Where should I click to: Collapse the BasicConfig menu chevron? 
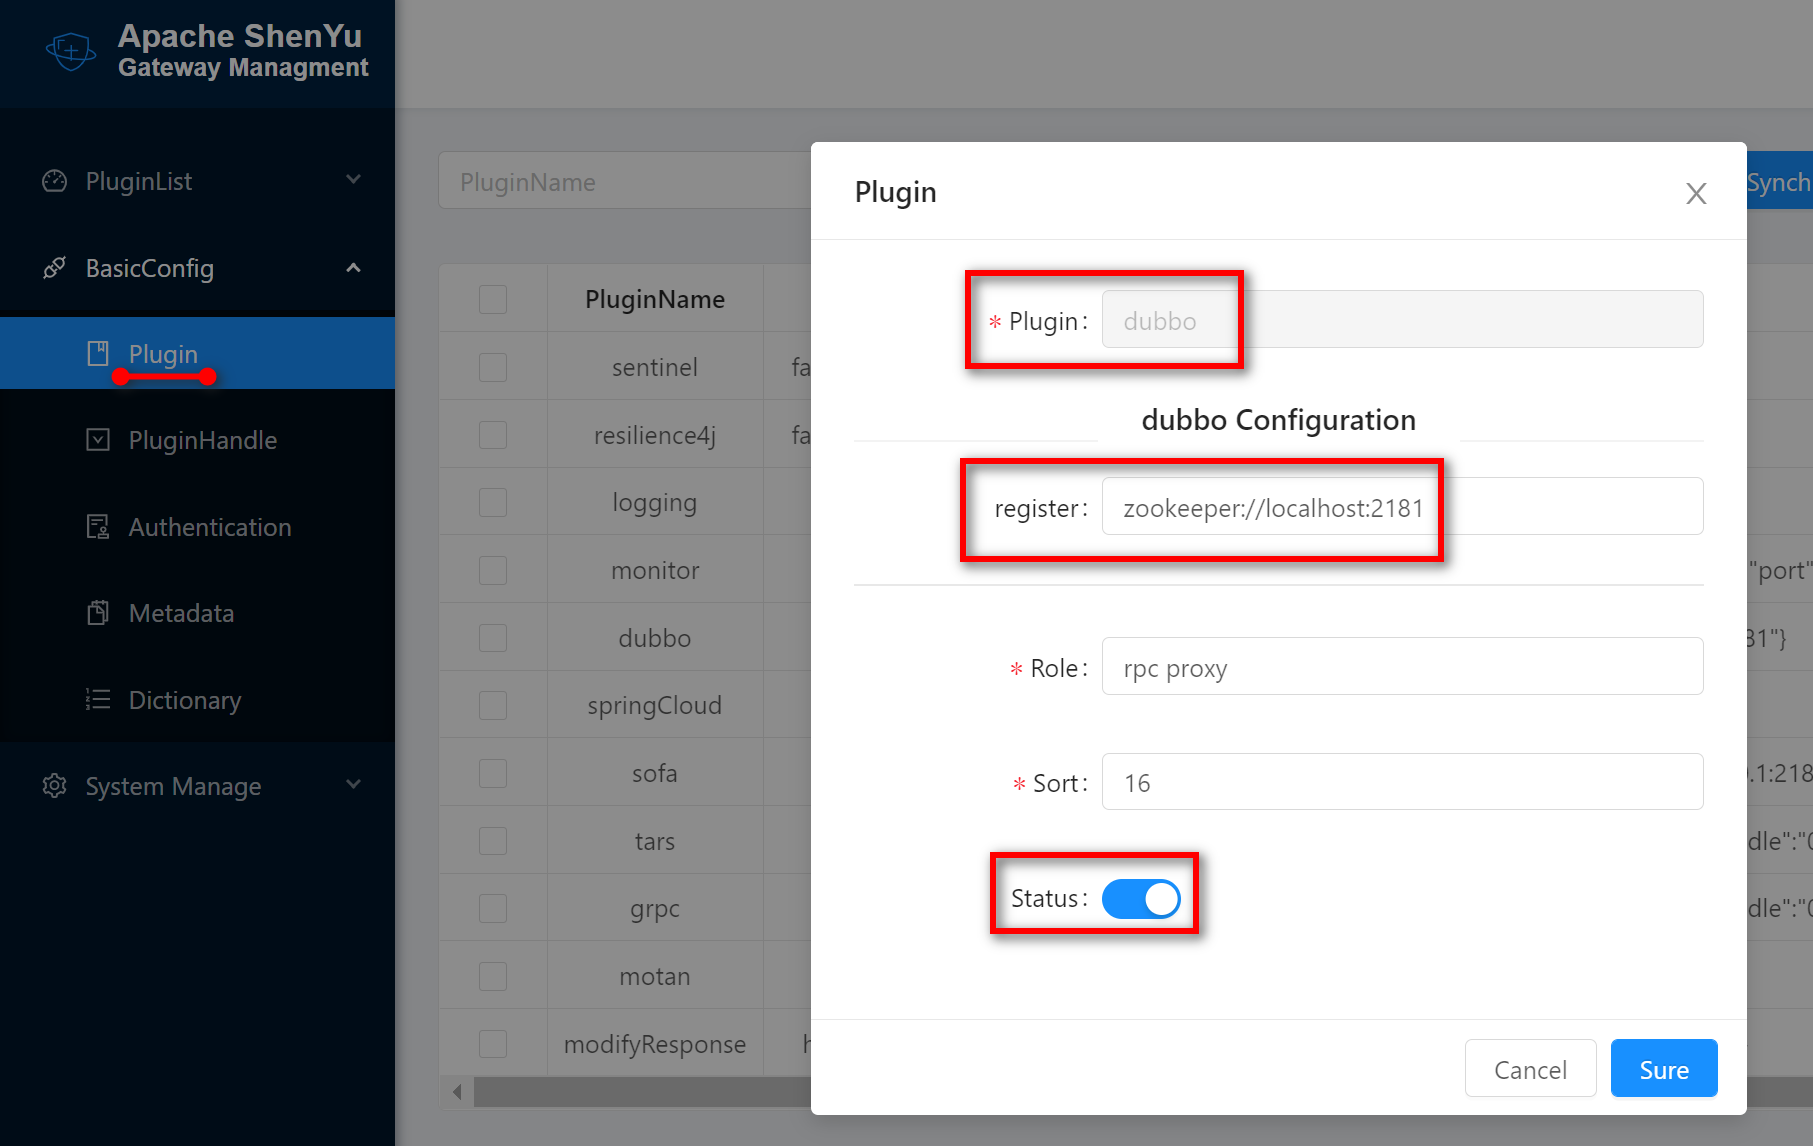tap(353, 268)
